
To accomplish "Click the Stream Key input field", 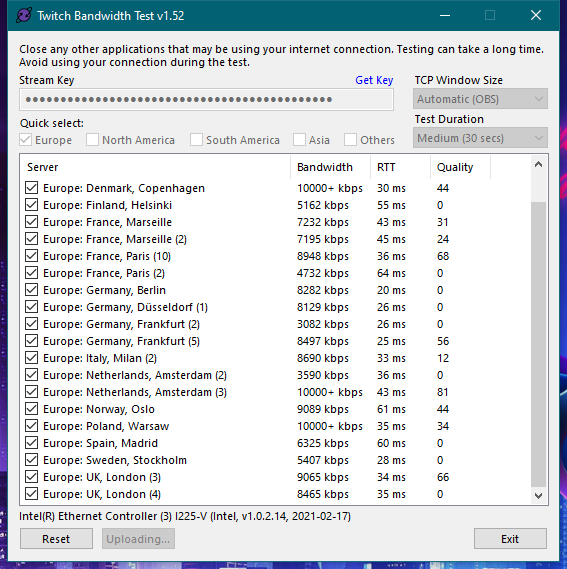I will 206,99.
